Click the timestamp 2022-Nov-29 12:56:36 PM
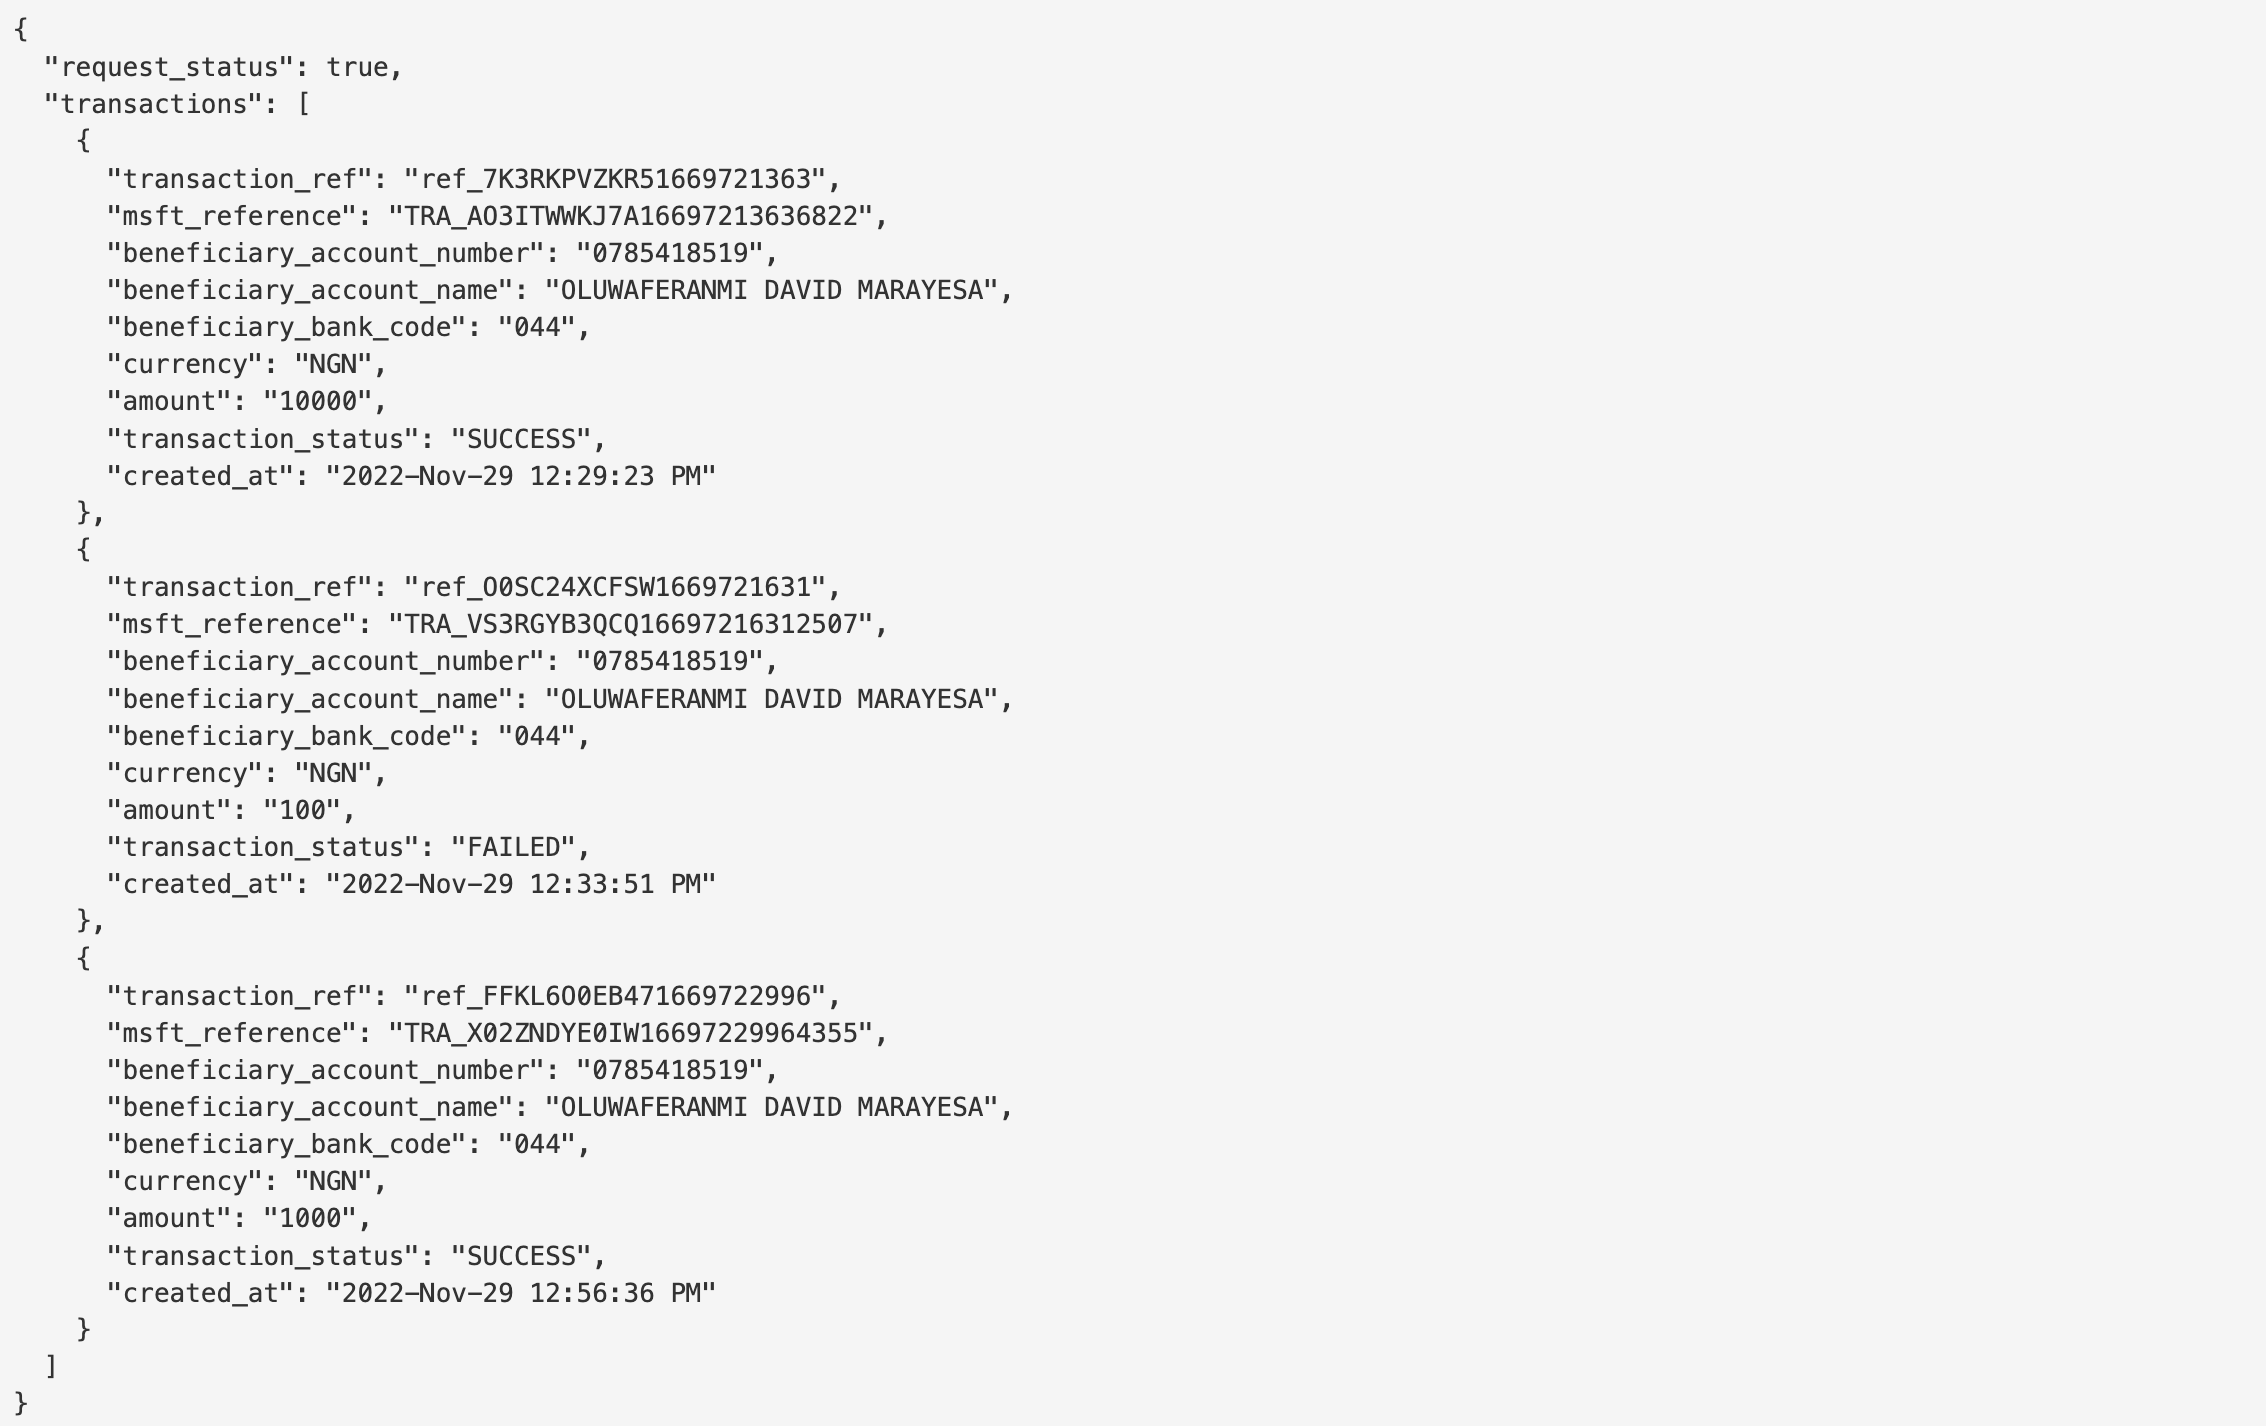Screen dimensions: 2266x1426 (521, 1293)
